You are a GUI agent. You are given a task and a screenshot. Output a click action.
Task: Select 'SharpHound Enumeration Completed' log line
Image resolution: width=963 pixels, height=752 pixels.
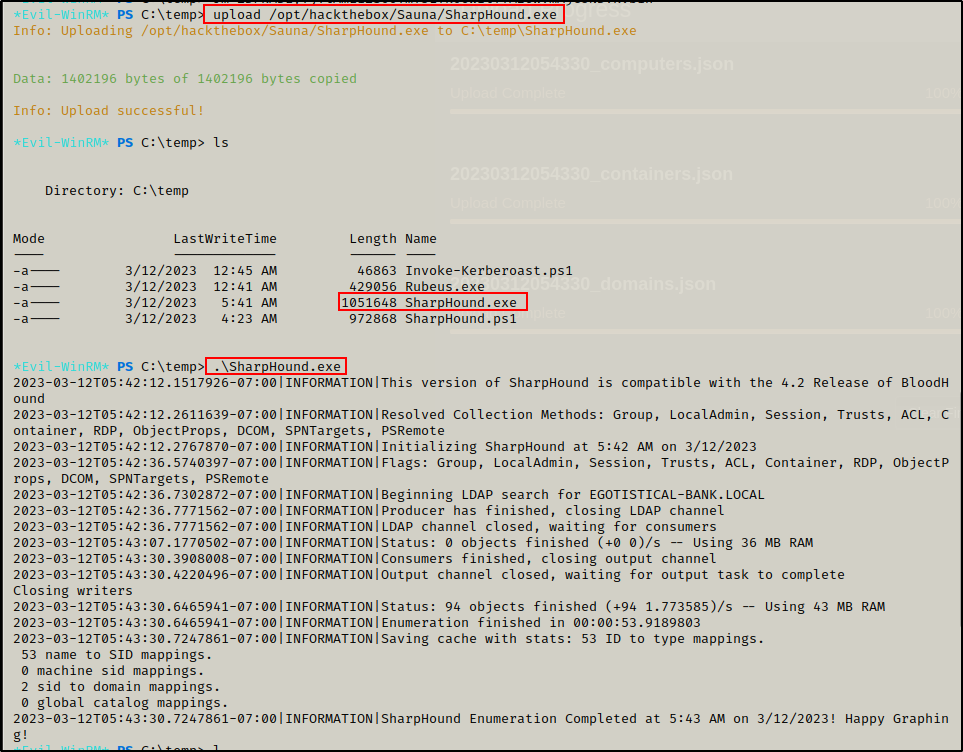tap(481, 726)
